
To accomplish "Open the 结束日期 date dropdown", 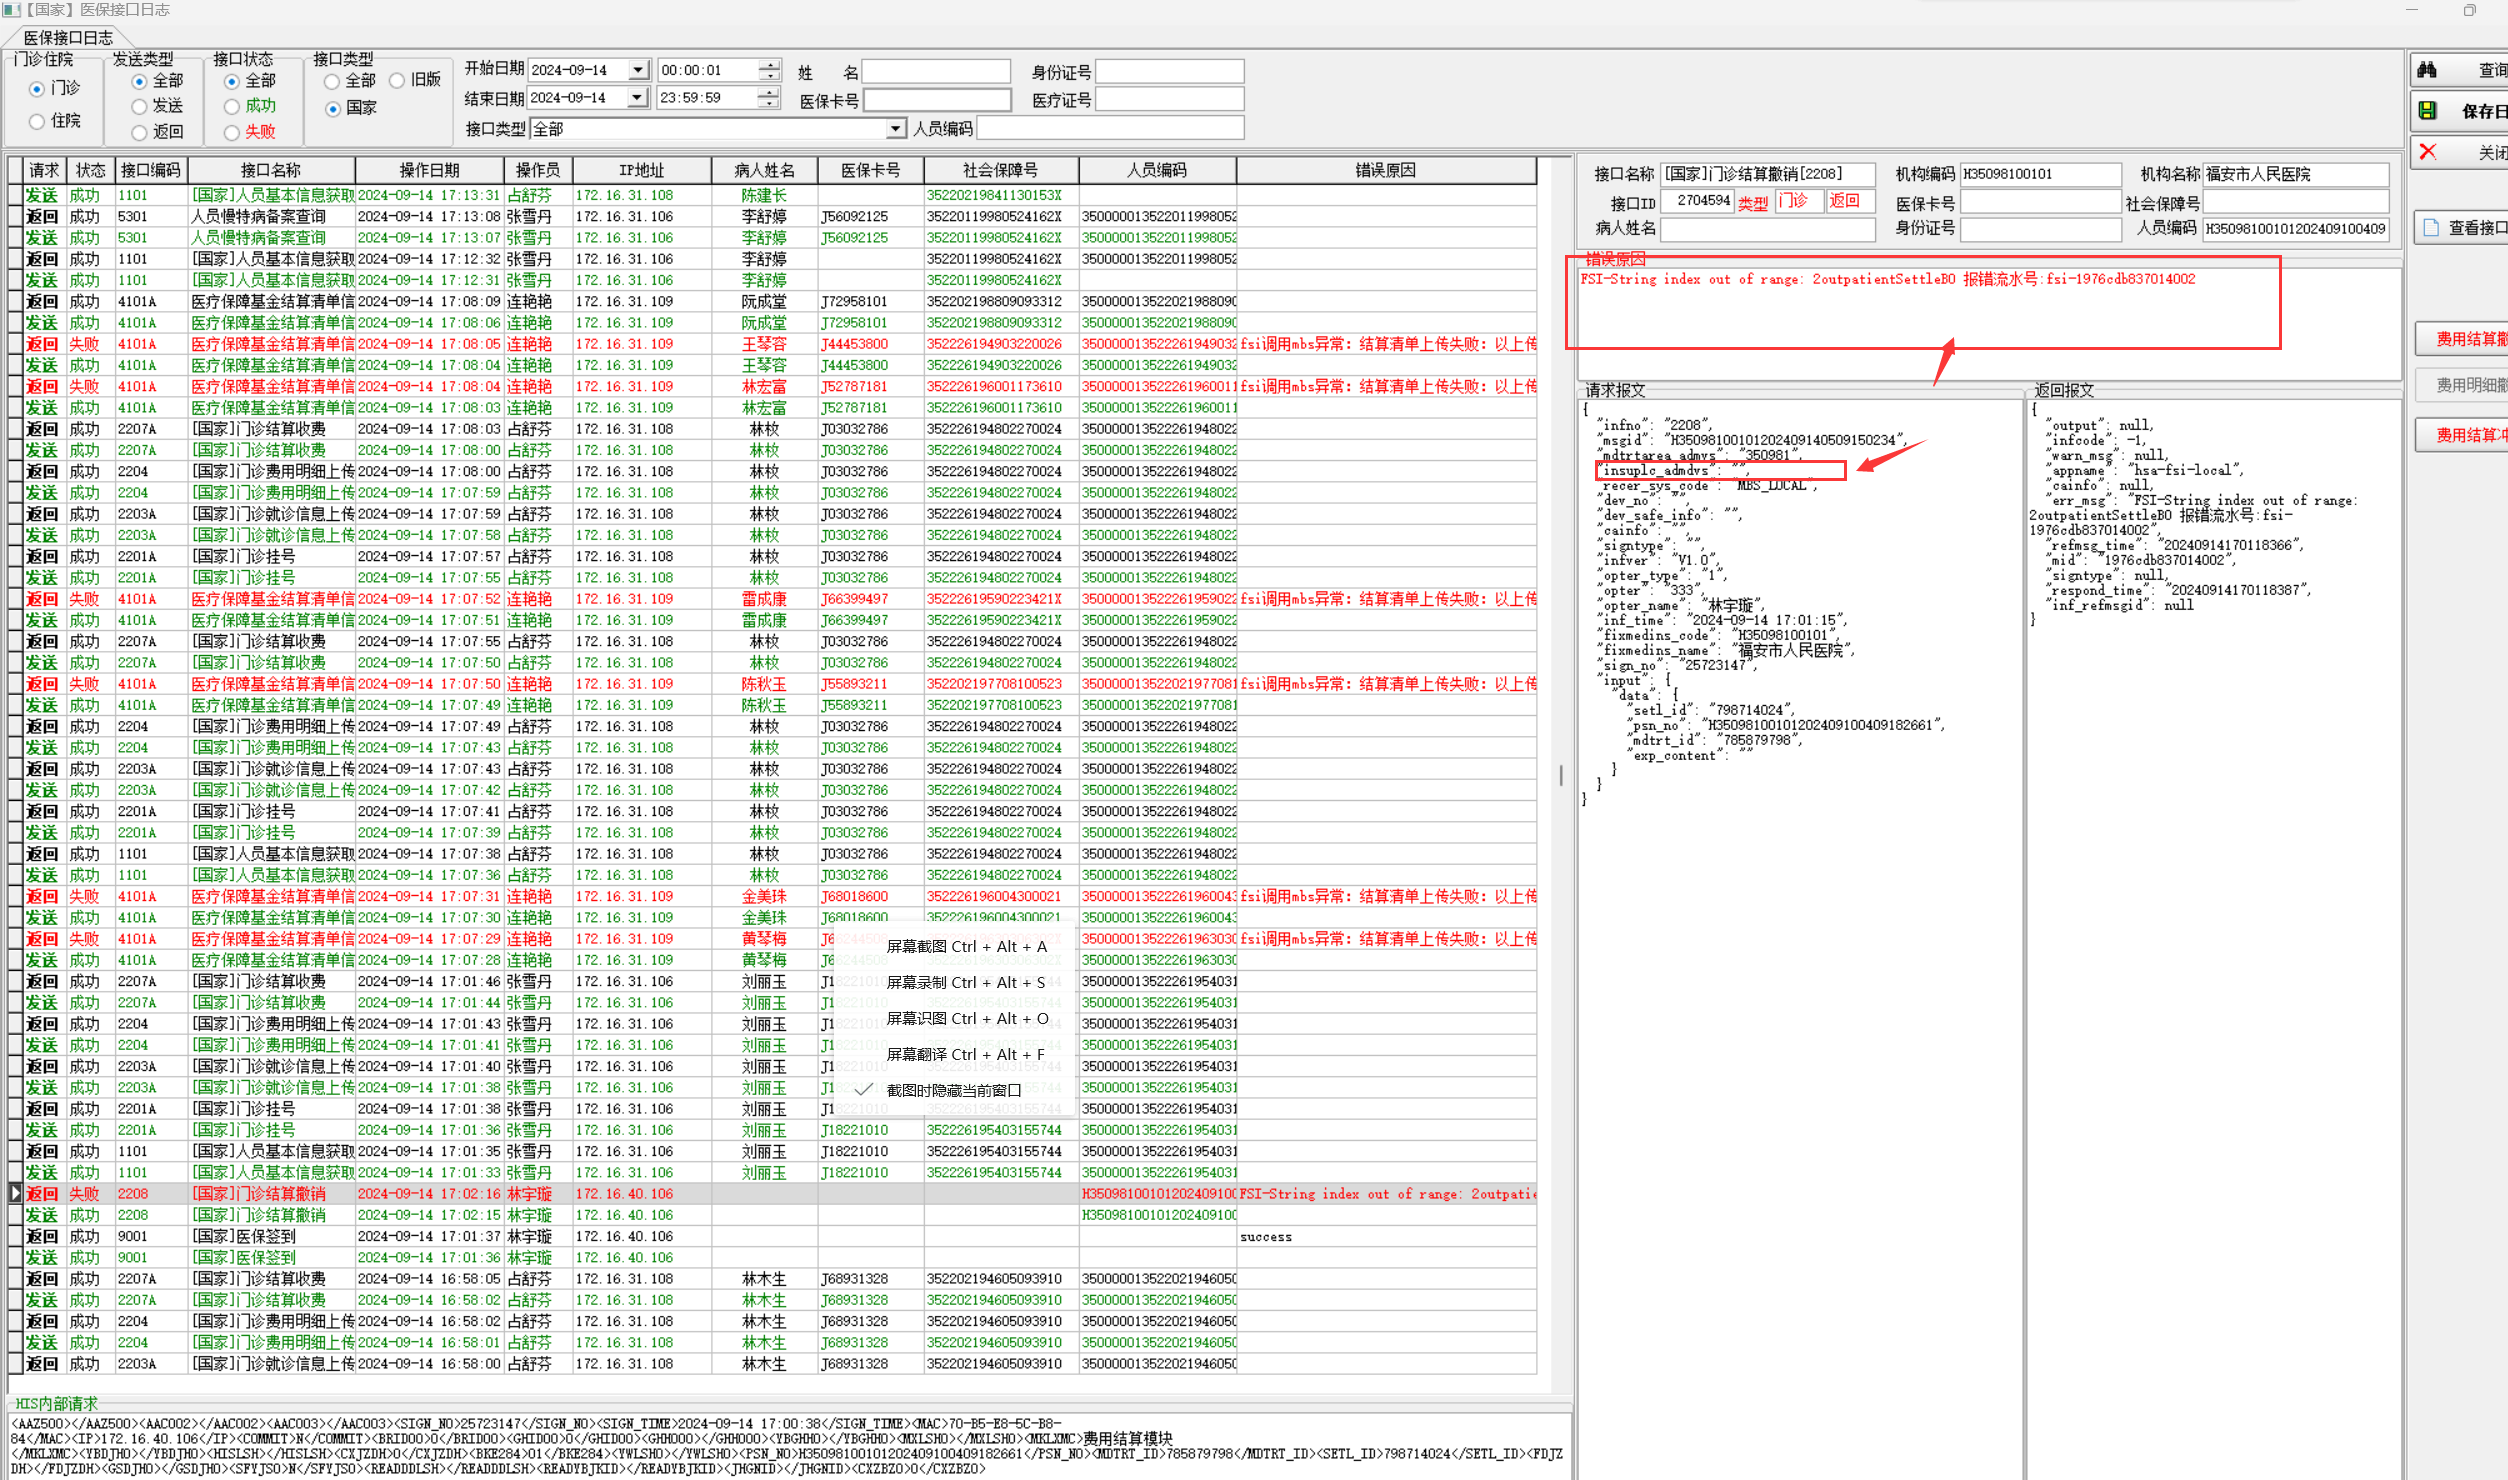I will click(x=637, y=98).
